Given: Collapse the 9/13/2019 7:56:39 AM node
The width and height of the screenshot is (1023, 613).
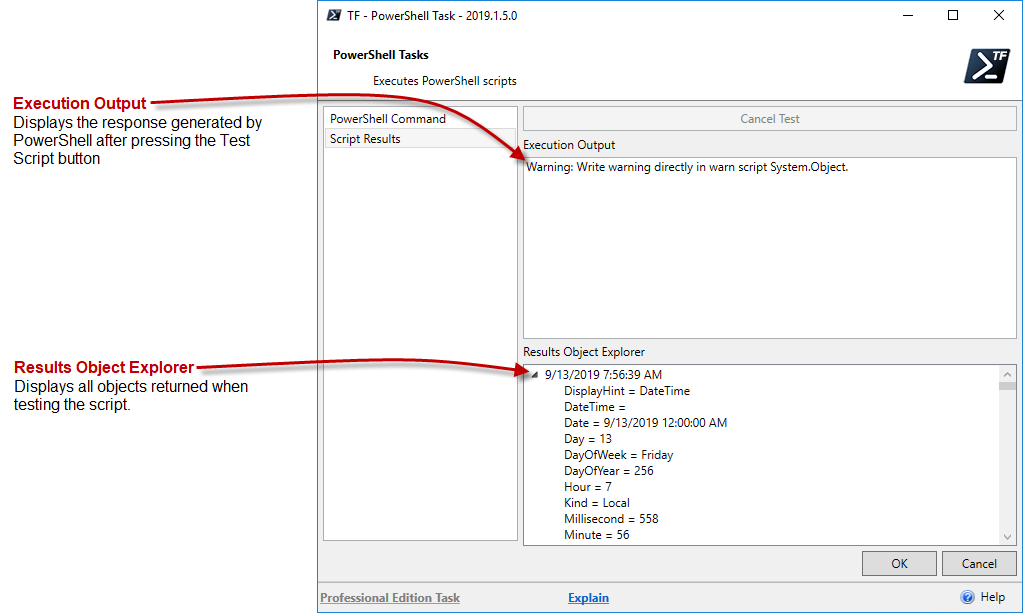Looking at the screenshot, I should click(534, 375).
